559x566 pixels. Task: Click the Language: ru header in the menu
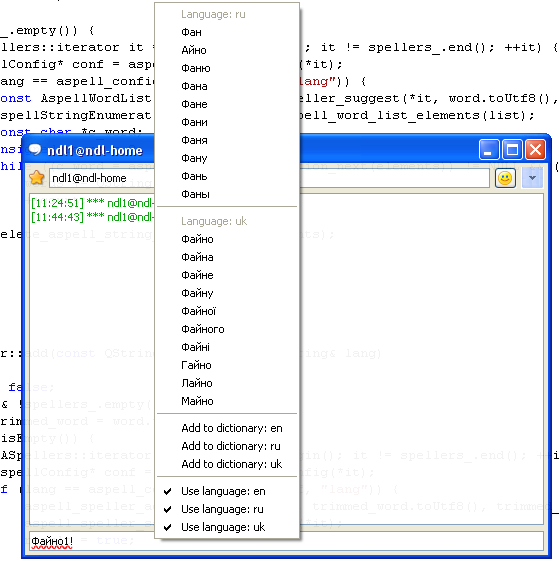[213, 14]
